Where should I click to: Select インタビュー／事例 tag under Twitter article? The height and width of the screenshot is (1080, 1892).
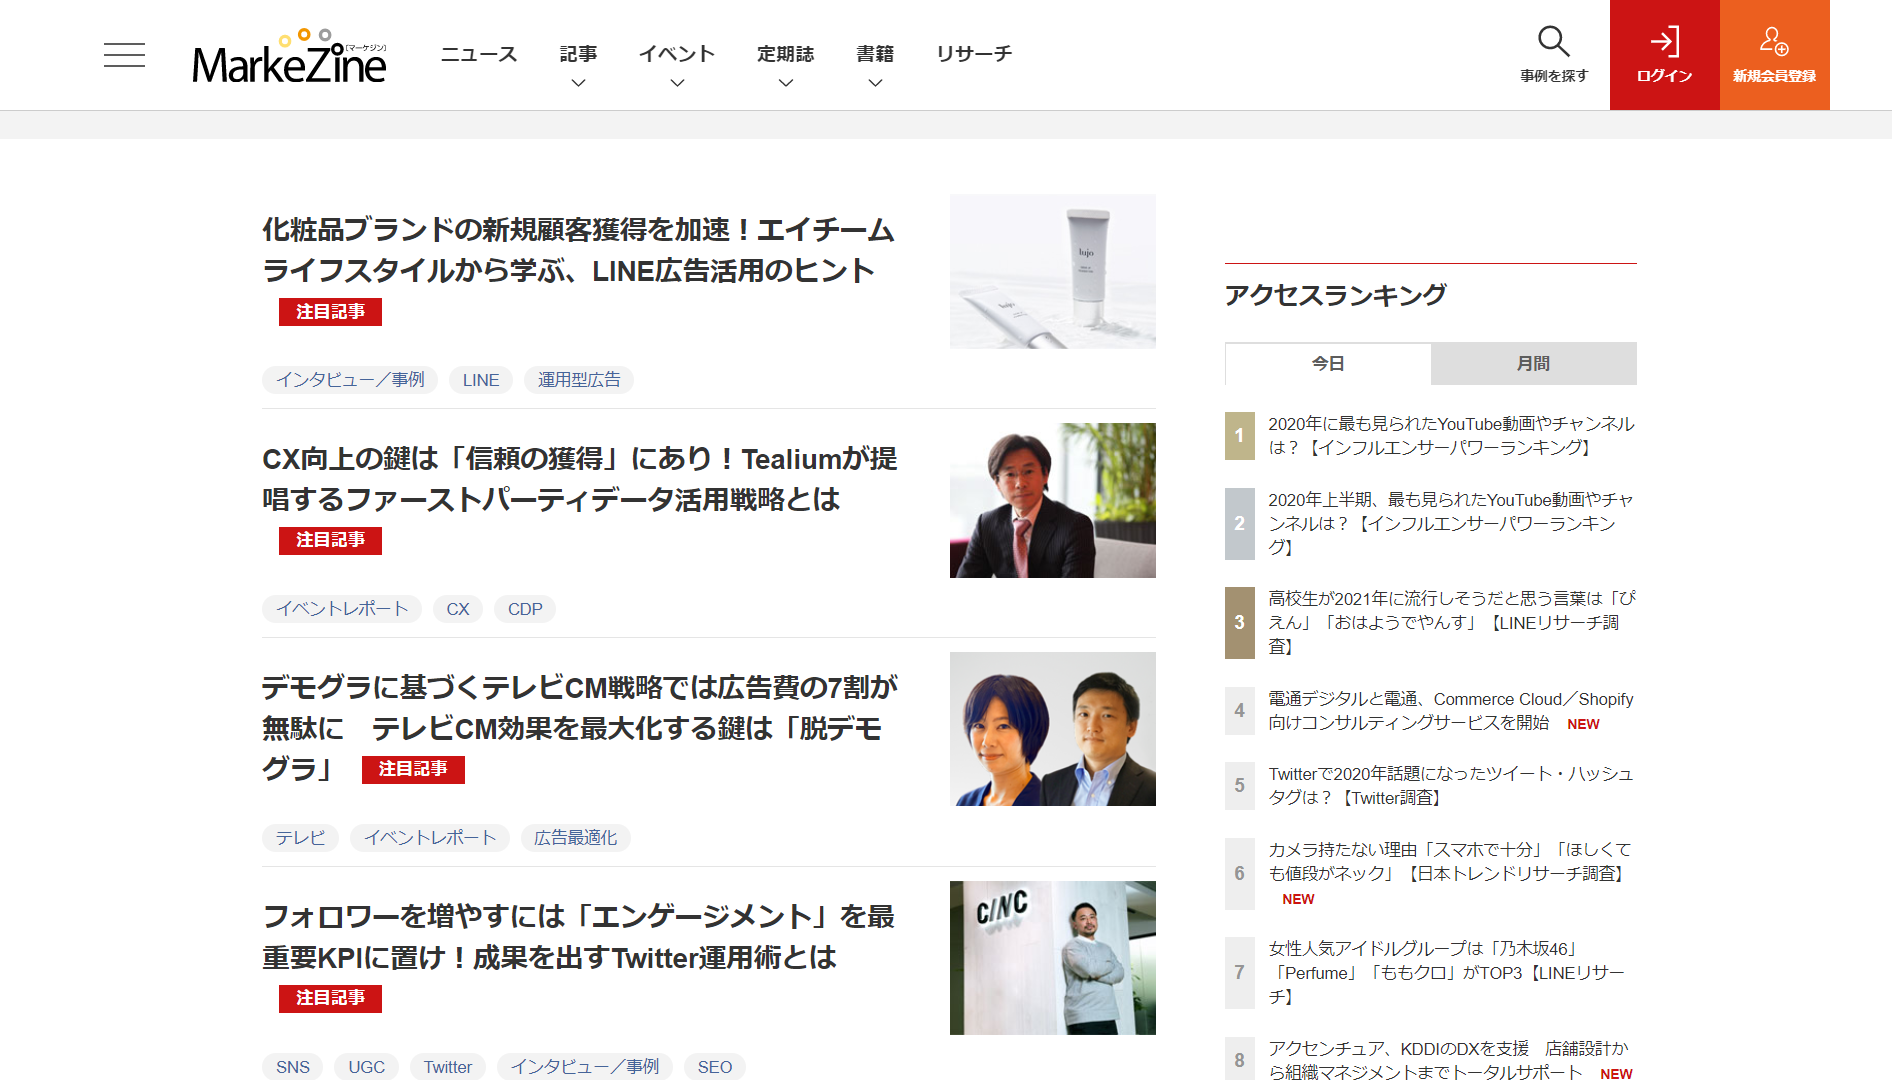click(585, 1067)
